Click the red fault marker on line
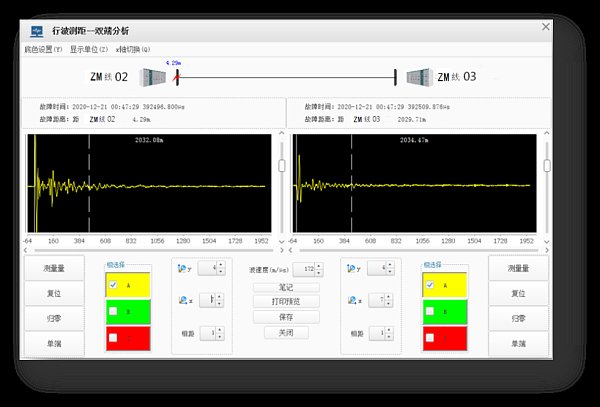Viewport: 600px width, 407px height. pyautogui.click(x=178, y=75)
